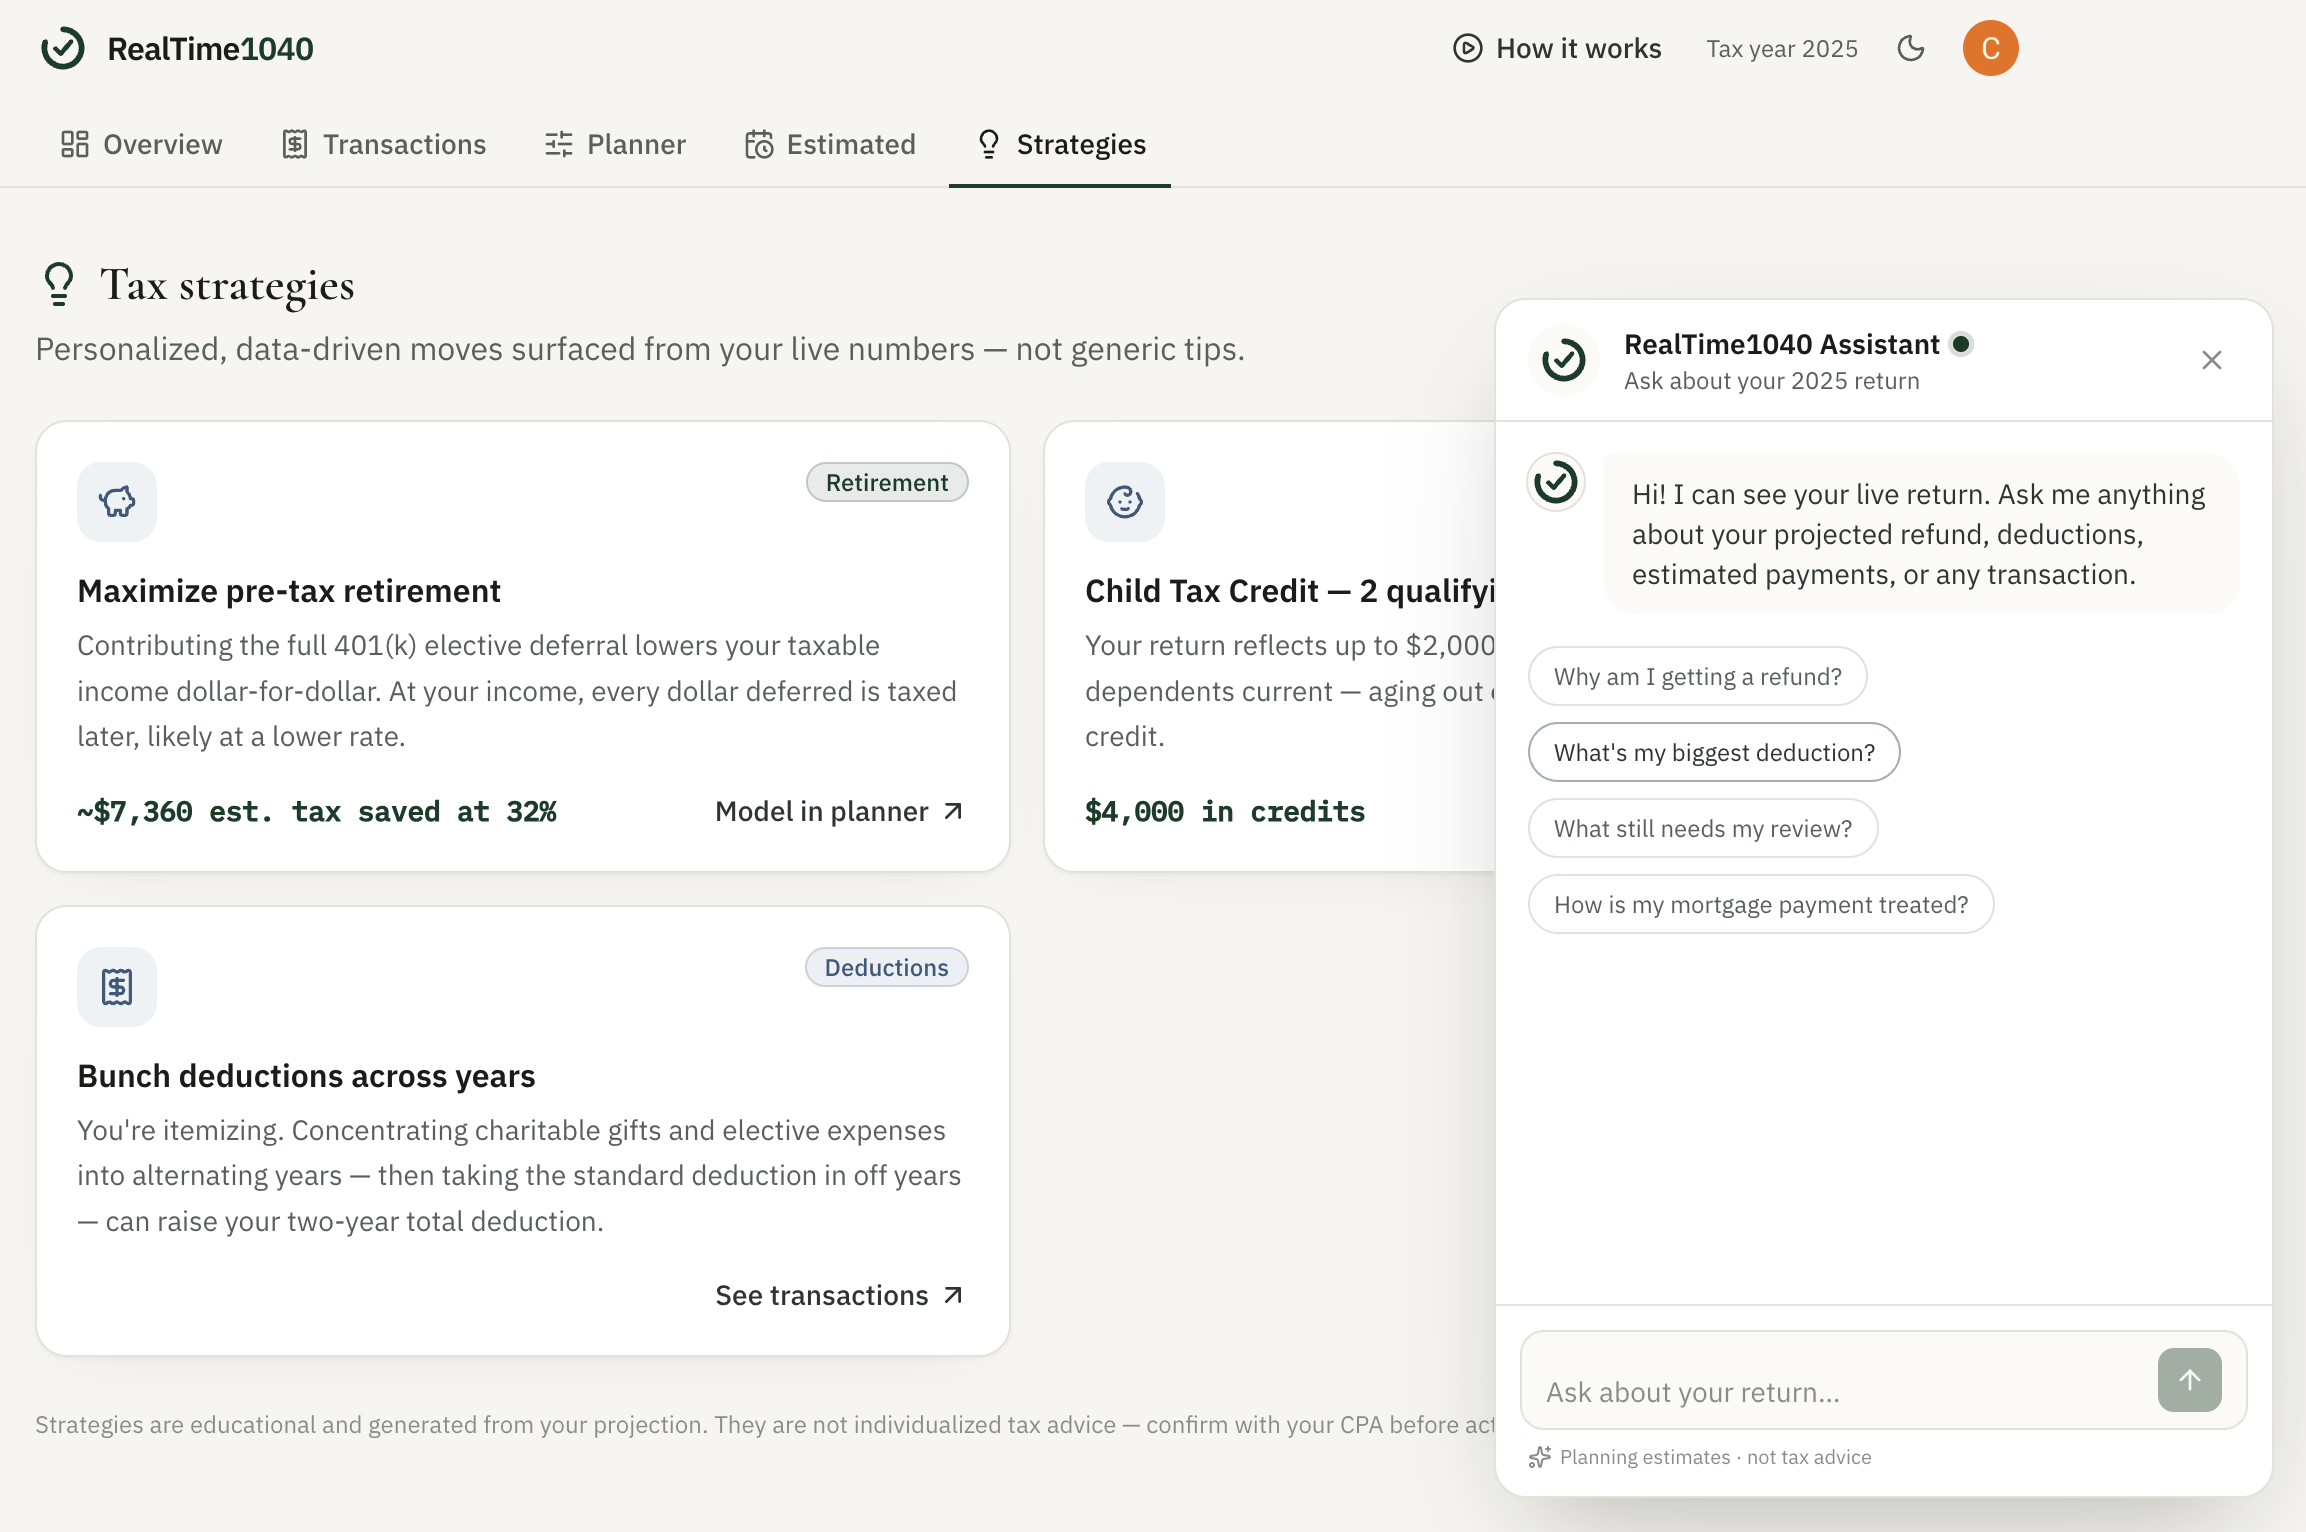Open the Model in planner link

[839, 811]
